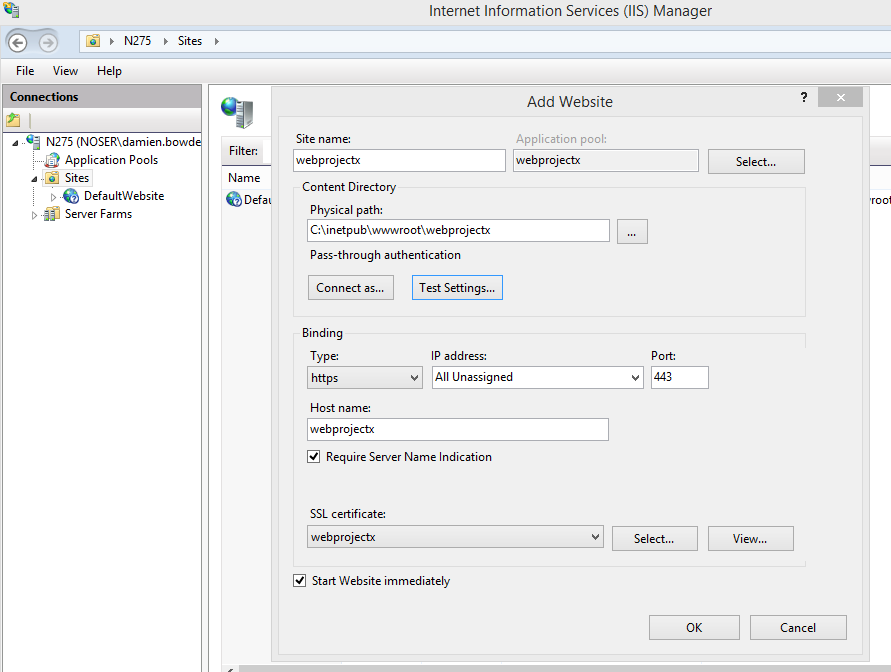Select the N275 server node icon
Screen dimensions: 891x672
pyautogui.click(x=34, y=142)
